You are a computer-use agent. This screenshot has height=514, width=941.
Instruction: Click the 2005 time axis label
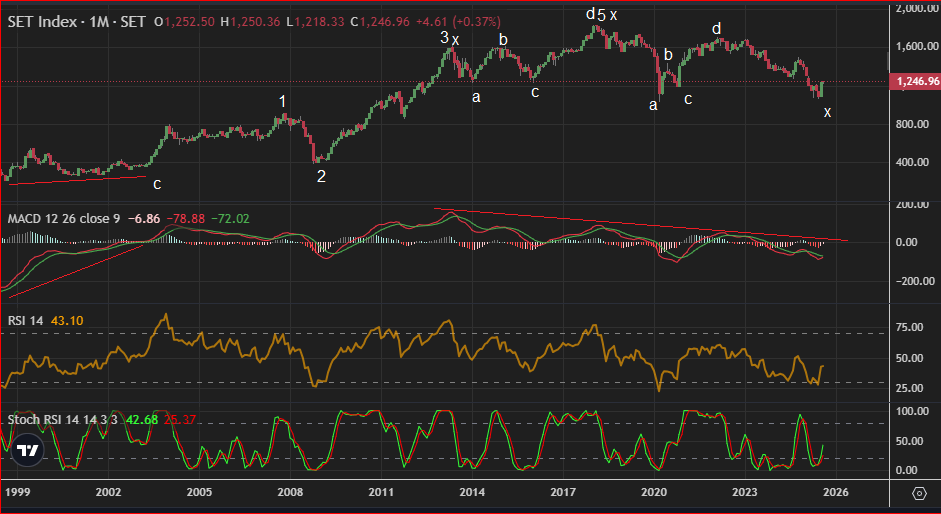pyautogui.click(x=199, y=492)
